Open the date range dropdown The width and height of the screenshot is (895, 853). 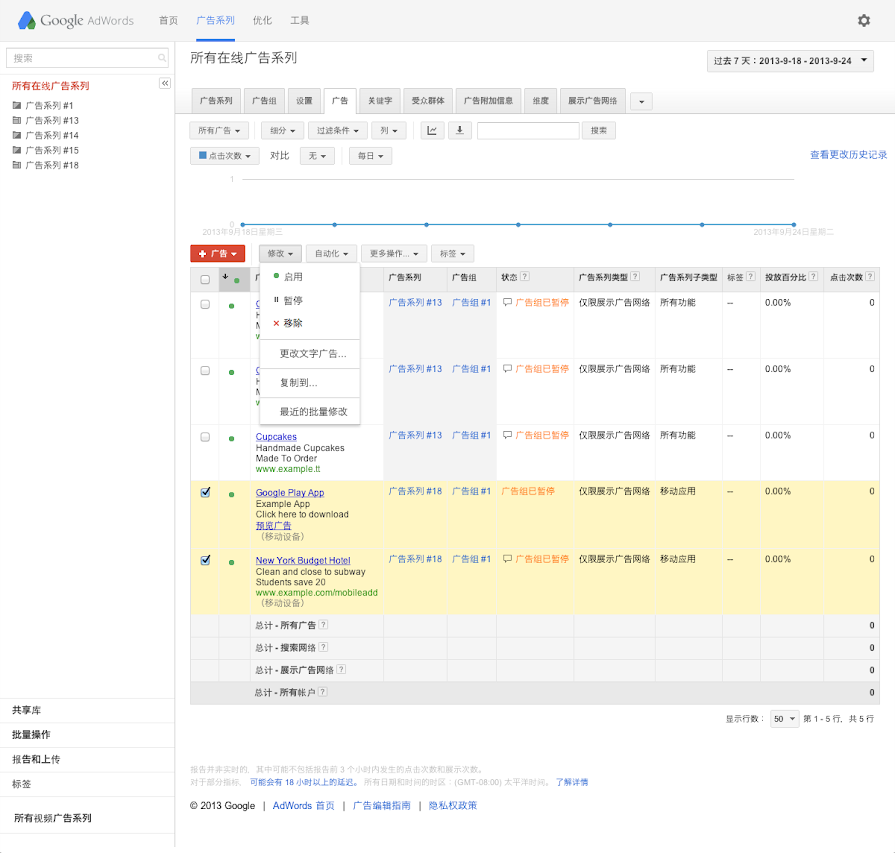[x=790, y=61]
